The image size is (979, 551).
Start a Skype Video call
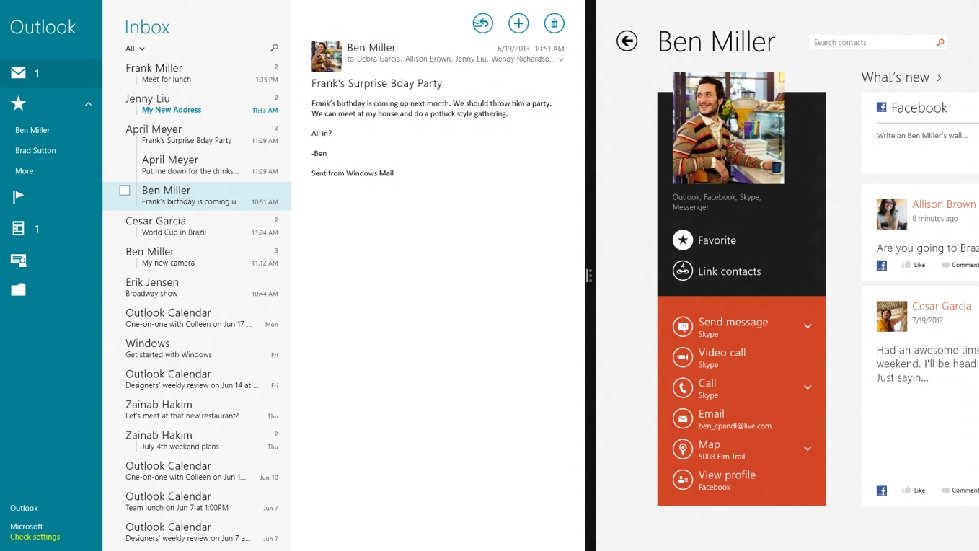coord(682,357)
